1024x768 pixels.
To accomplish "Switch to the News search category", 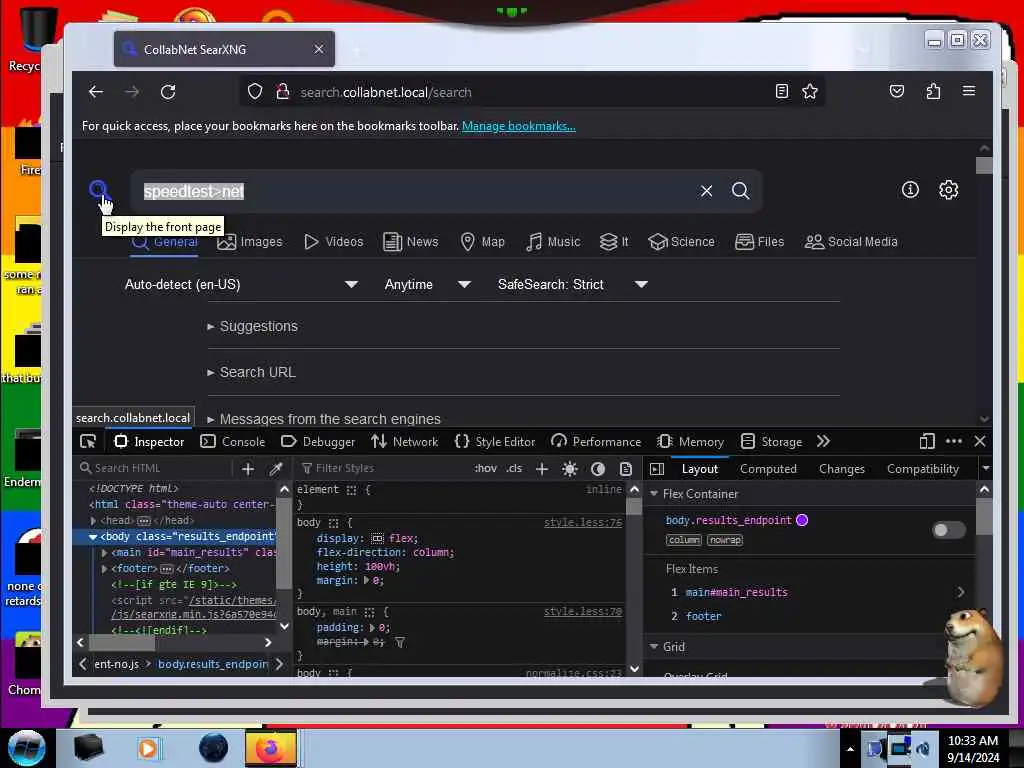I will (x=411, y=242).
